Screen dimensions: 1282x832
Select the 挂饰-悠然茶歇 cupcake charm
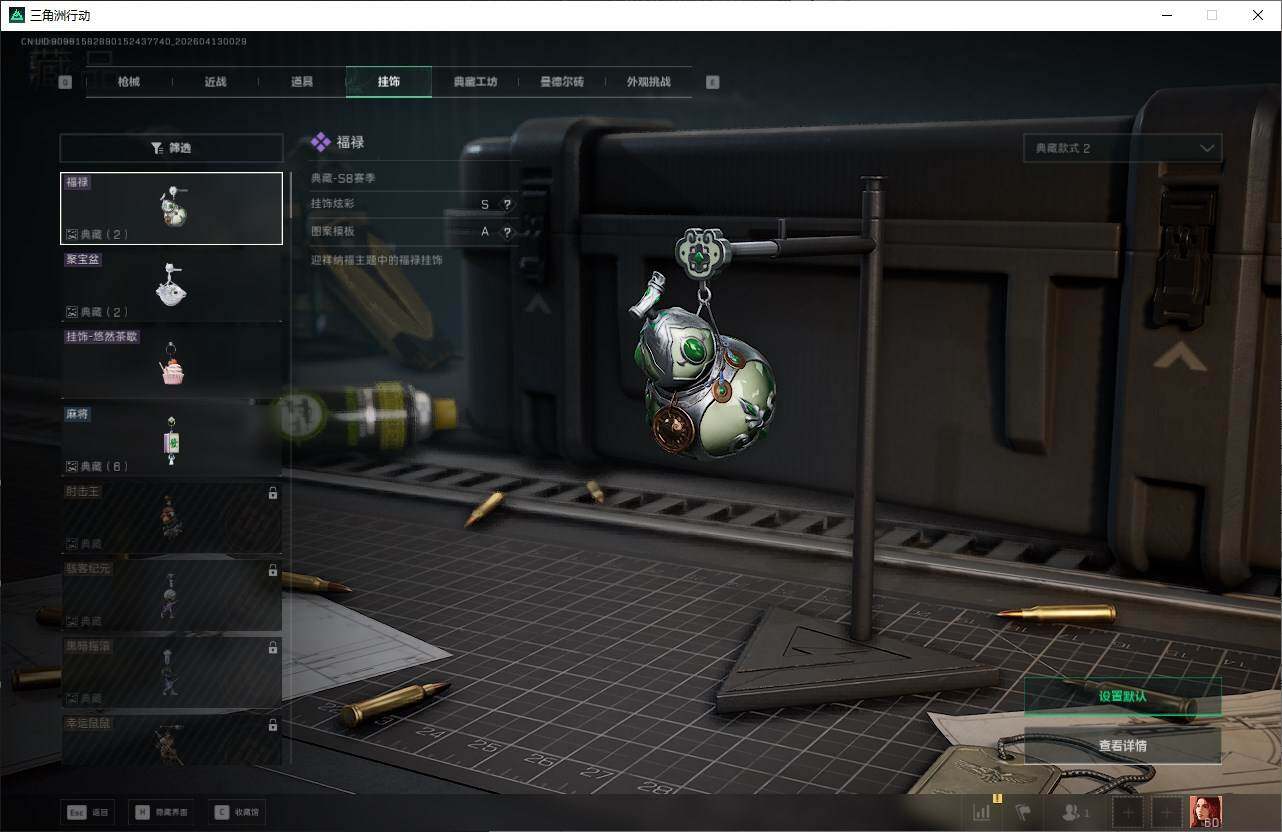coord(171,362)
